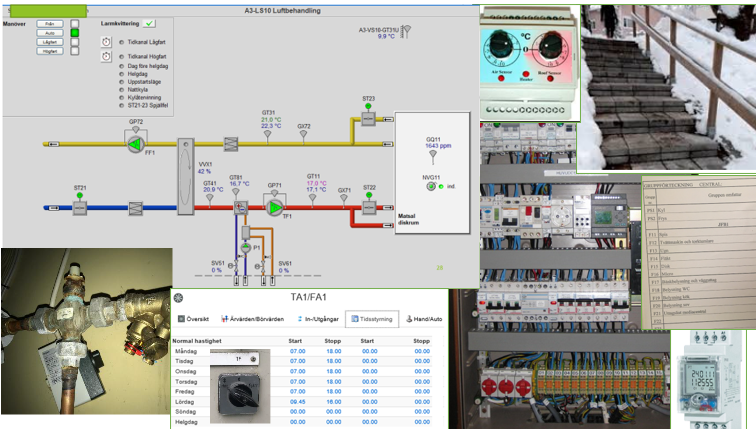Open the brass valve pipe photo
This screenshot has width=756, height=429.
(87, 331)
